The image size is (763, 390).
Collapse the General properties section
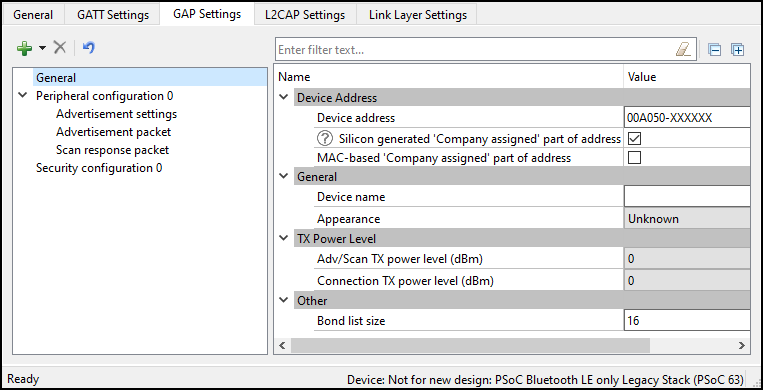pyautogui.click(x=284, y=176)
